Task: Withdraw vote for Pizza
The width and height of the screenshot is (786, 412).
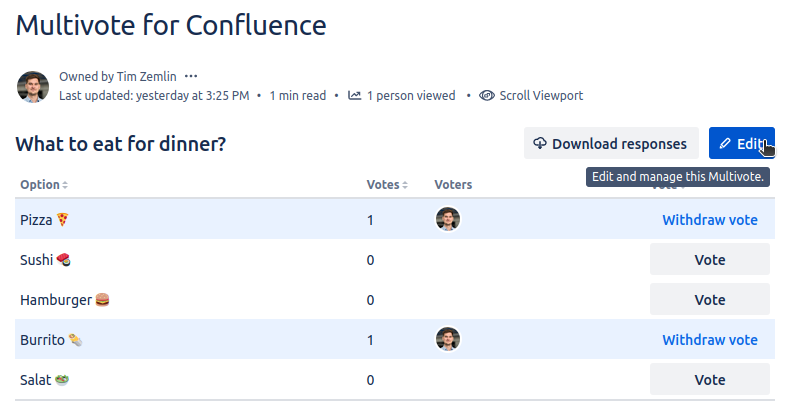Action: [709, 220]
